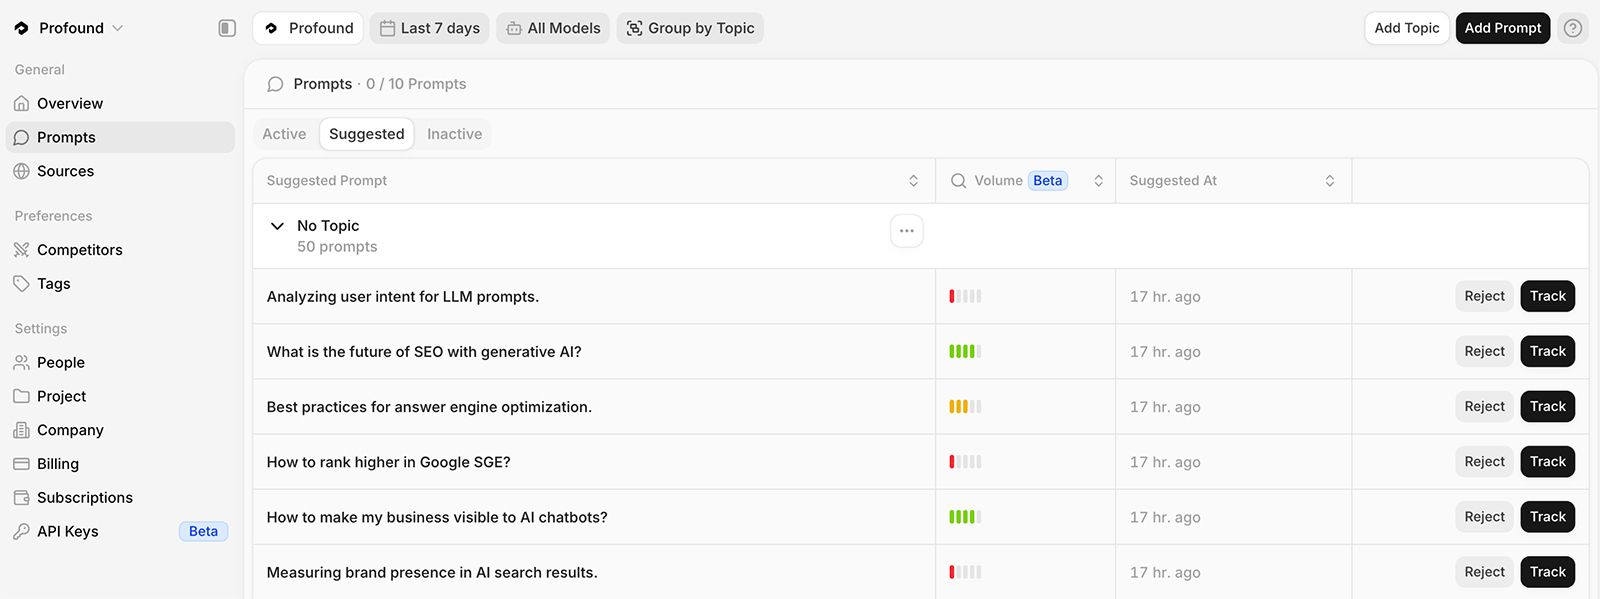Click the Profound logo icon in sidebar header
1600x599 pixels.
click(21, 28)
